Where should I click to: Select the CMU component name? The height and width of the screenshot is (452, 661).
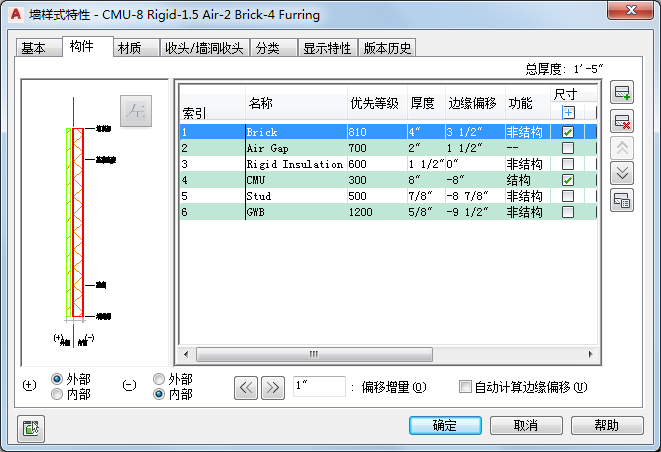pyautogui.click(x=255, y=180)
